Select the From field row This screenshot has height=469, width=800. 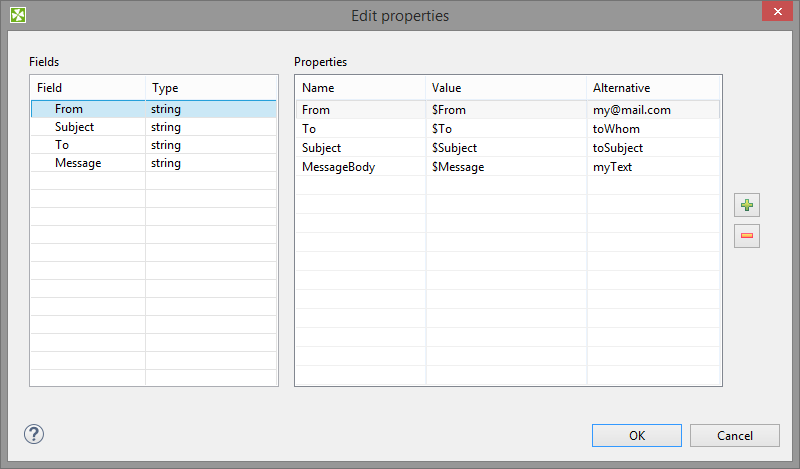69,109
